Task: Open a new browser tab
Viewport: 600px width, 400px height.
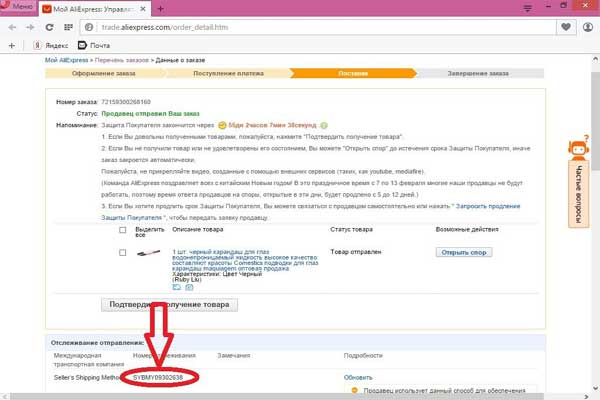Action: [x=160, y=8]
